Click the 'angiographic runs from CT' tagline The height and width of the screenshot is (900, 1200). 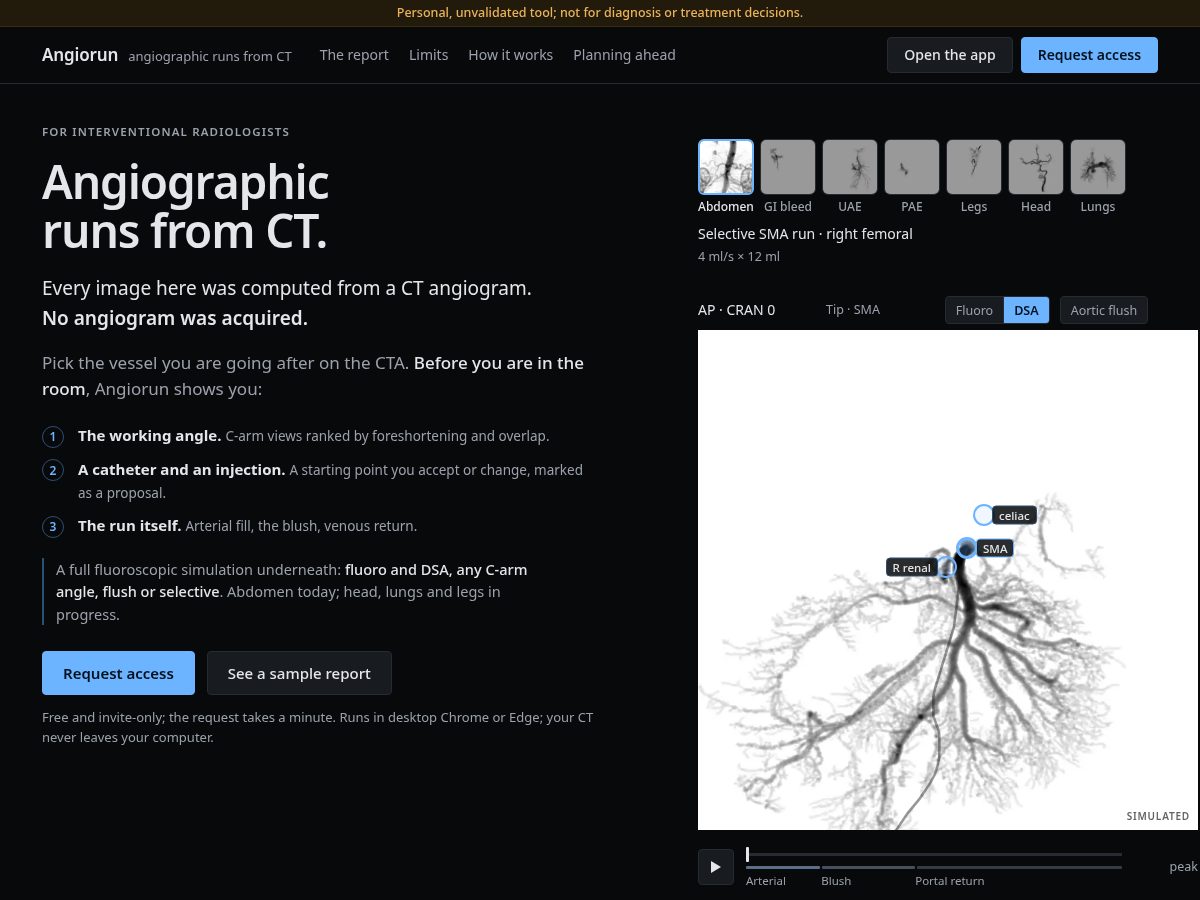[210, 56]
